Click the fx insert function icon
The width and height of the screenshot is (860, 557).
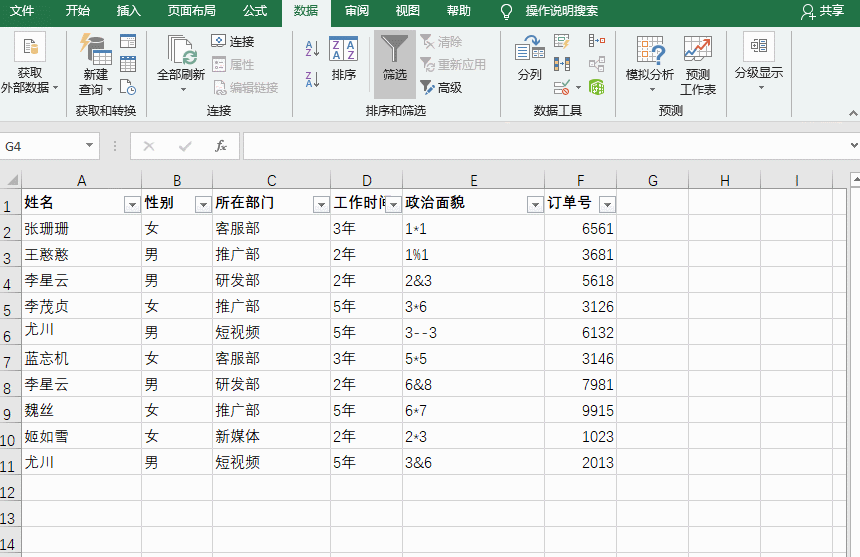(x=220, y=146)
